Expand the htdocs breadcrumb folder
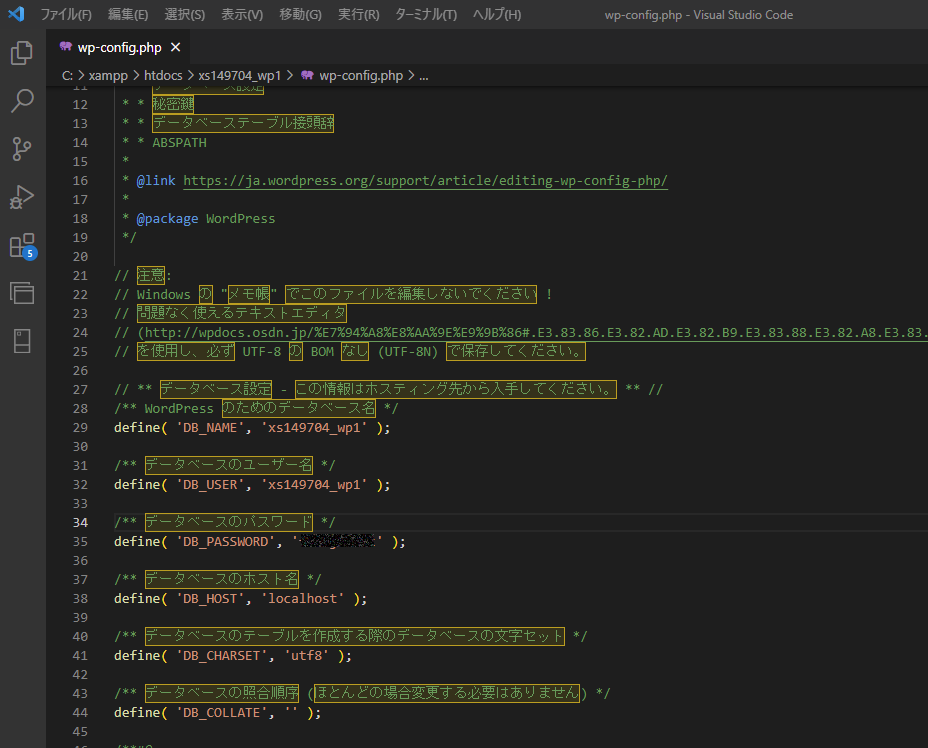 [164, 75]
